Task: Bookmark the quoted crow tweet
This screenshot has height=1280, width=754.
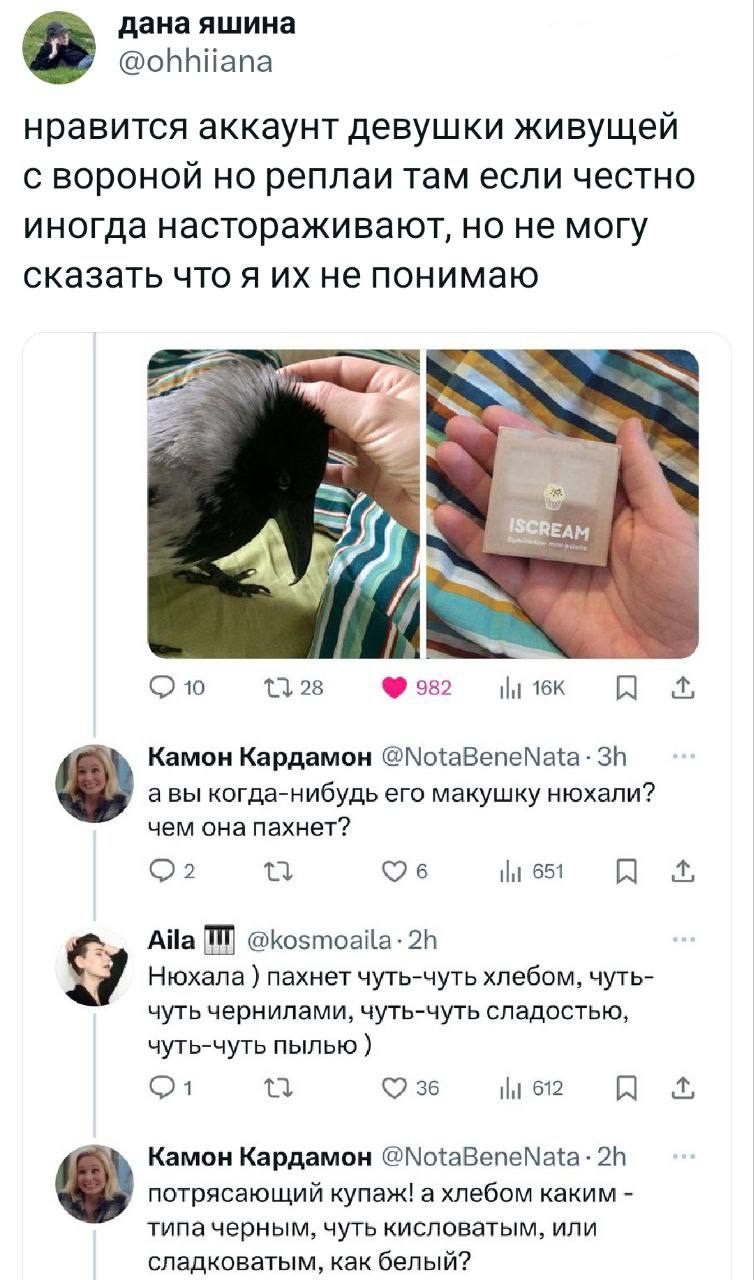Action: [x=625, y=688]
